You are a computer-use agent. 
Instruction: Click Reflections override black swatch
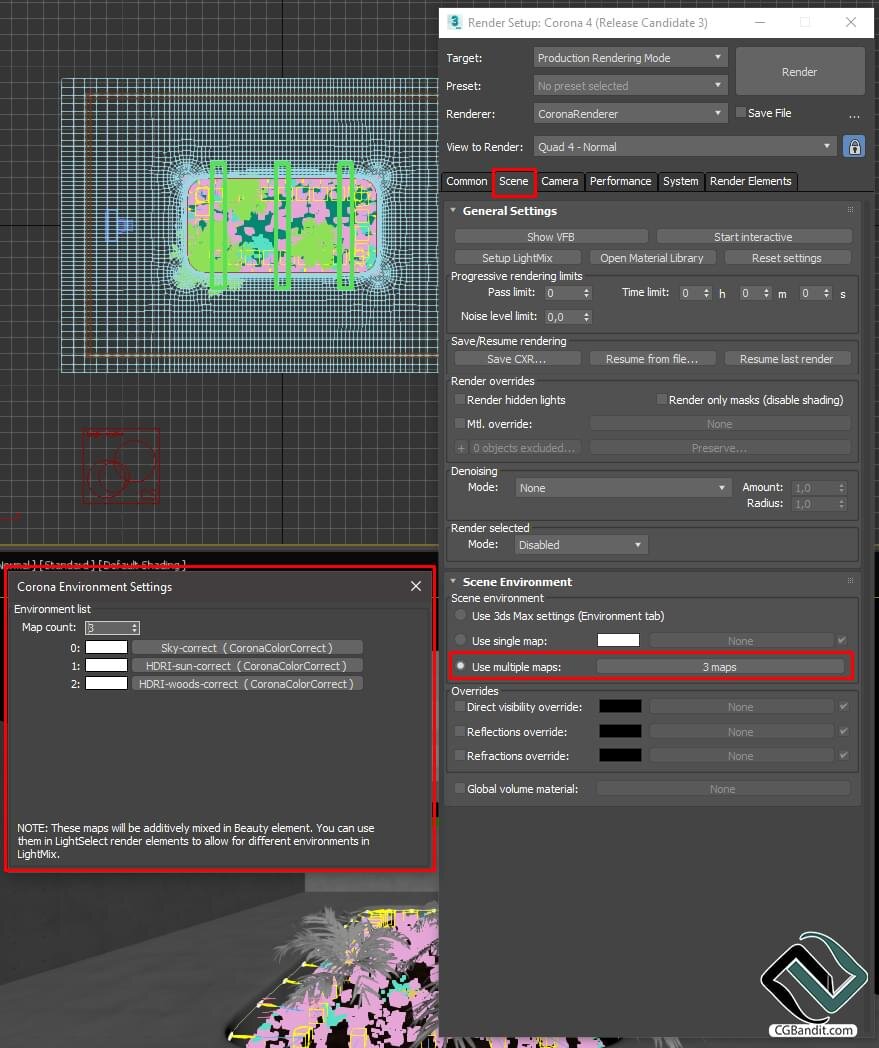point(620,731)
